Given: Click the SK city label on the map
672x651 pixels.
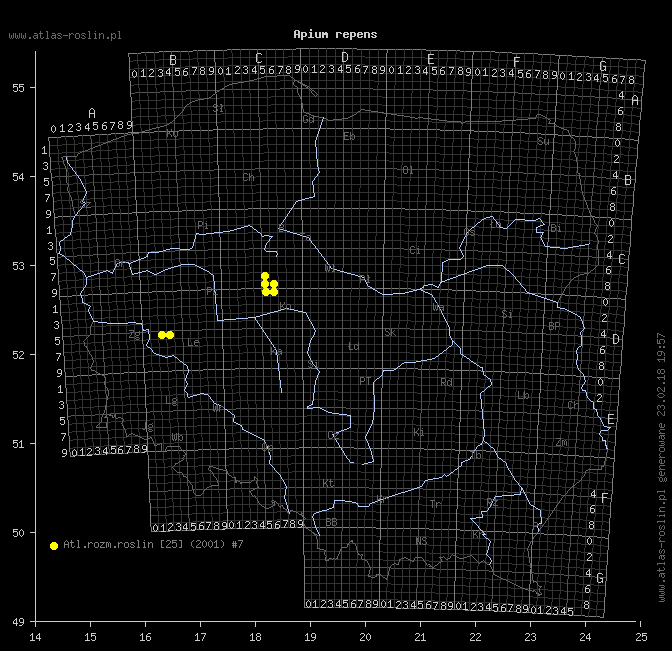Looking at the screenshot, I should (x=390, y=333).
